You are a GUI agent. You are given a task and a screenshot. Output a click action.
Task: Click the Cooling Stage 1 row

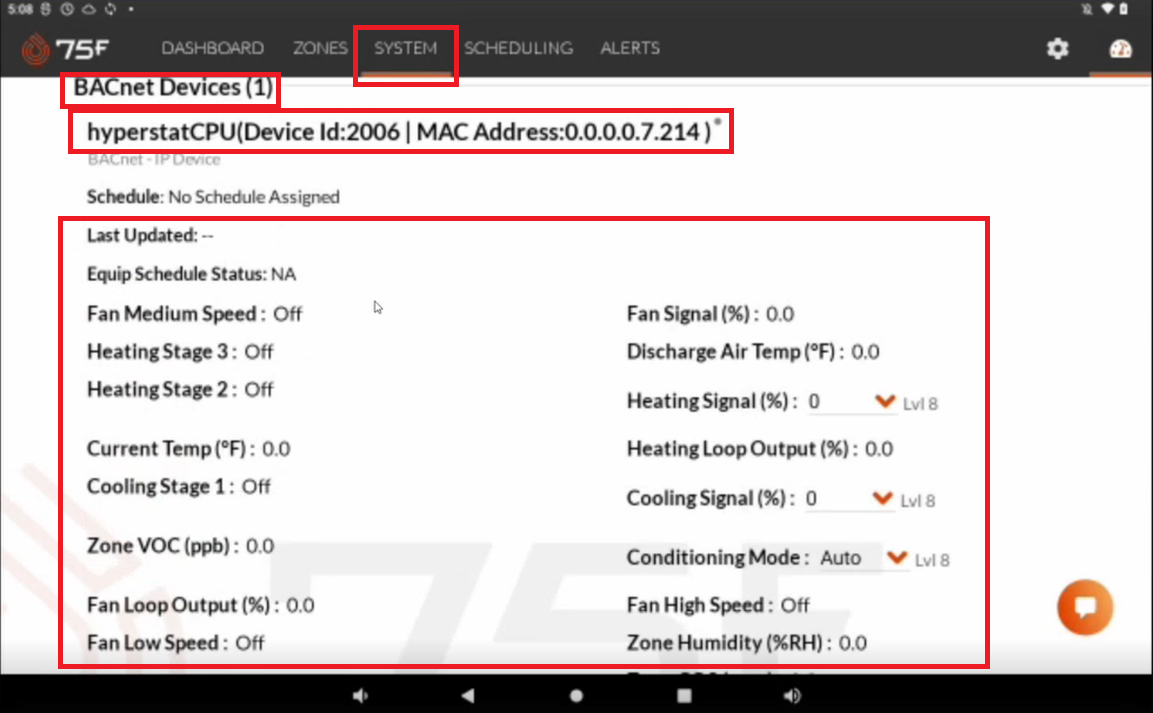click(179, 487)
